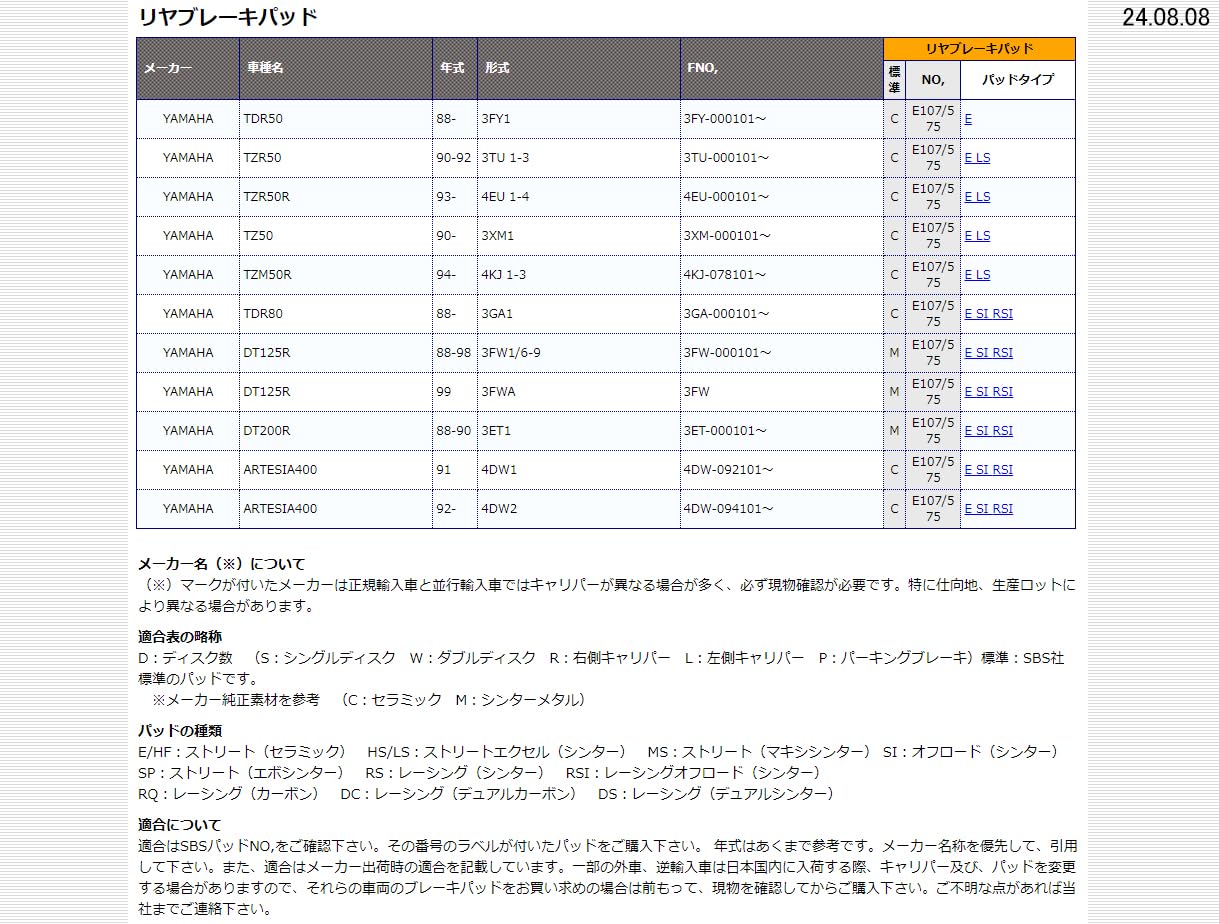
Task: Click the 4DW1 type cell
Action: click(x=579, y=469)
